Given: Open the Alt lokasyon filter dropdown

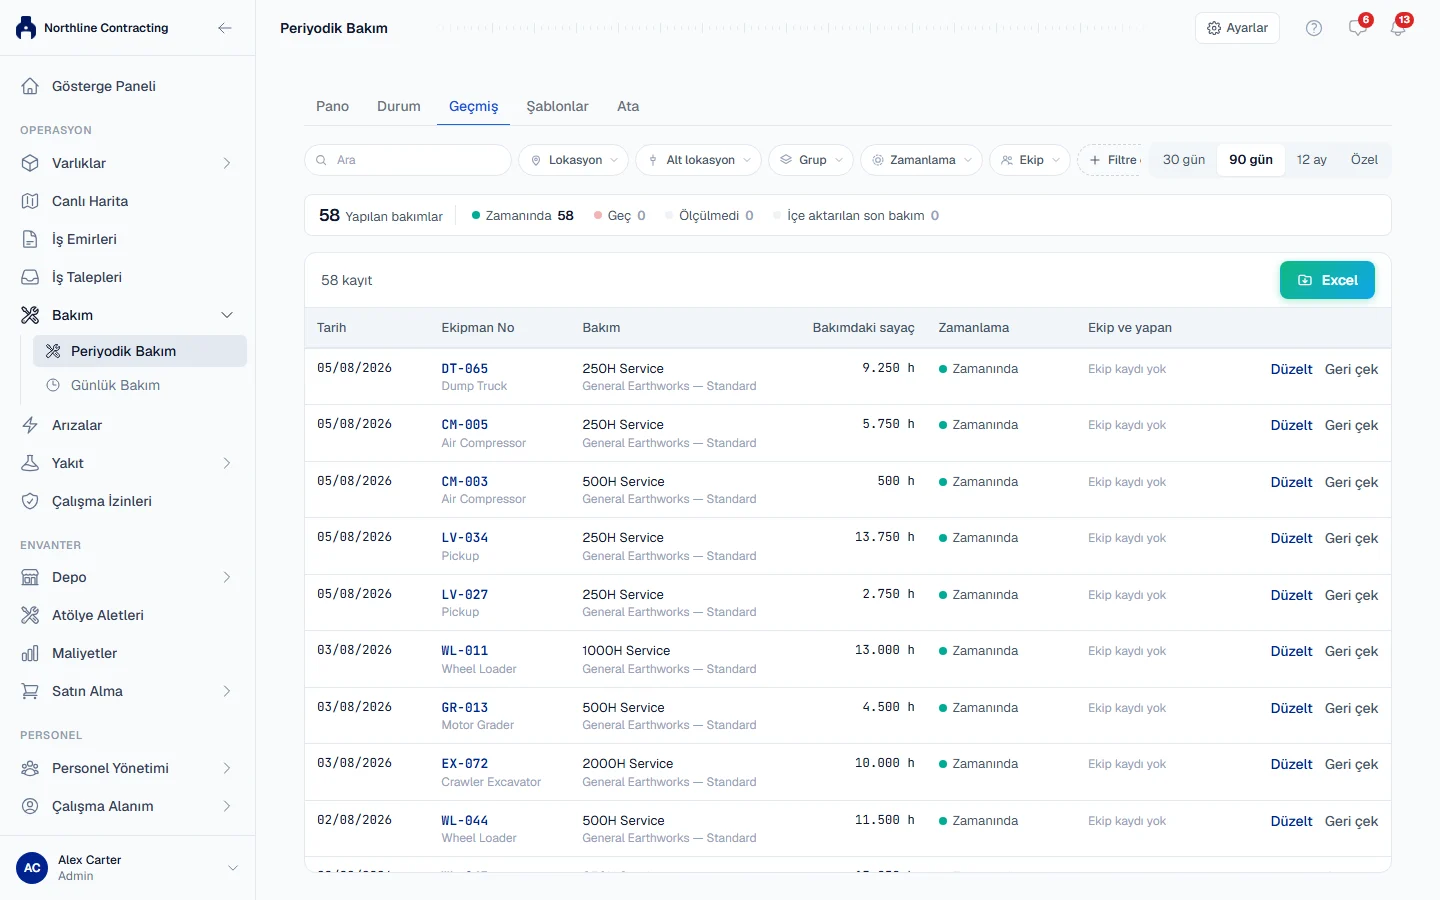Looking at the screenshot, I should point(699,160).
